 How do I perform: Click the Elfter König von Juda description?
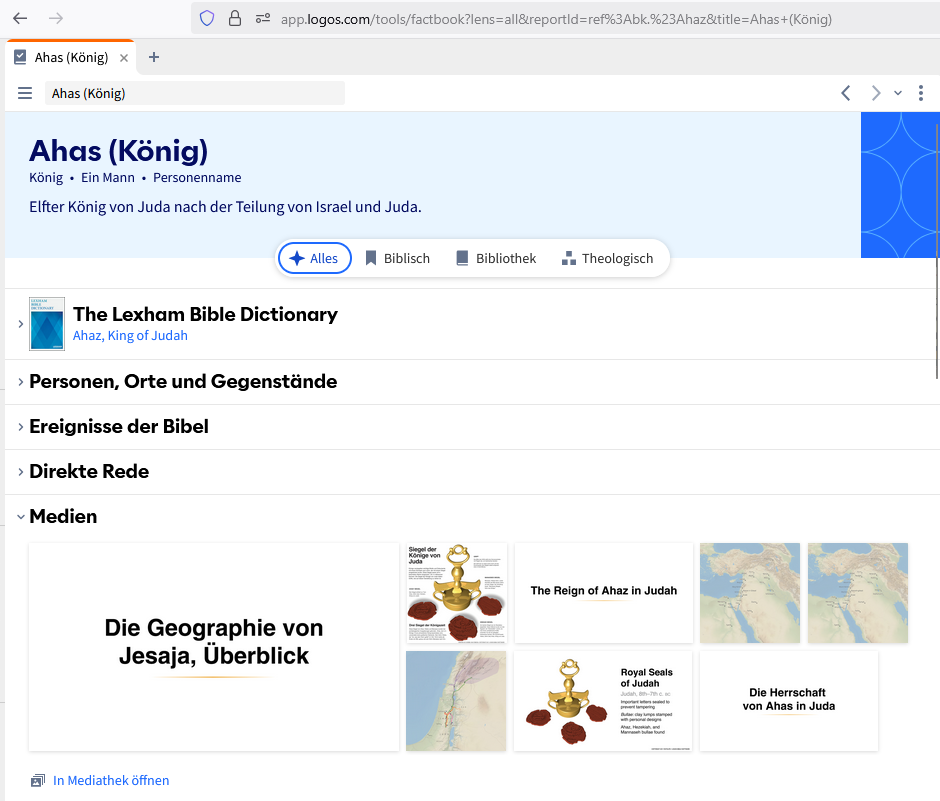225,207
